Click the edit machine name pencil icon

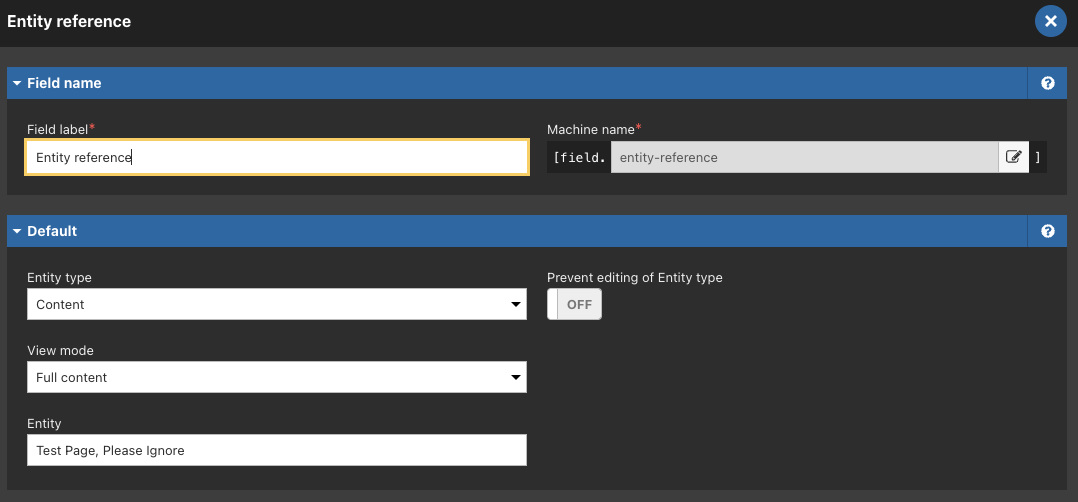coord(1013,157)
